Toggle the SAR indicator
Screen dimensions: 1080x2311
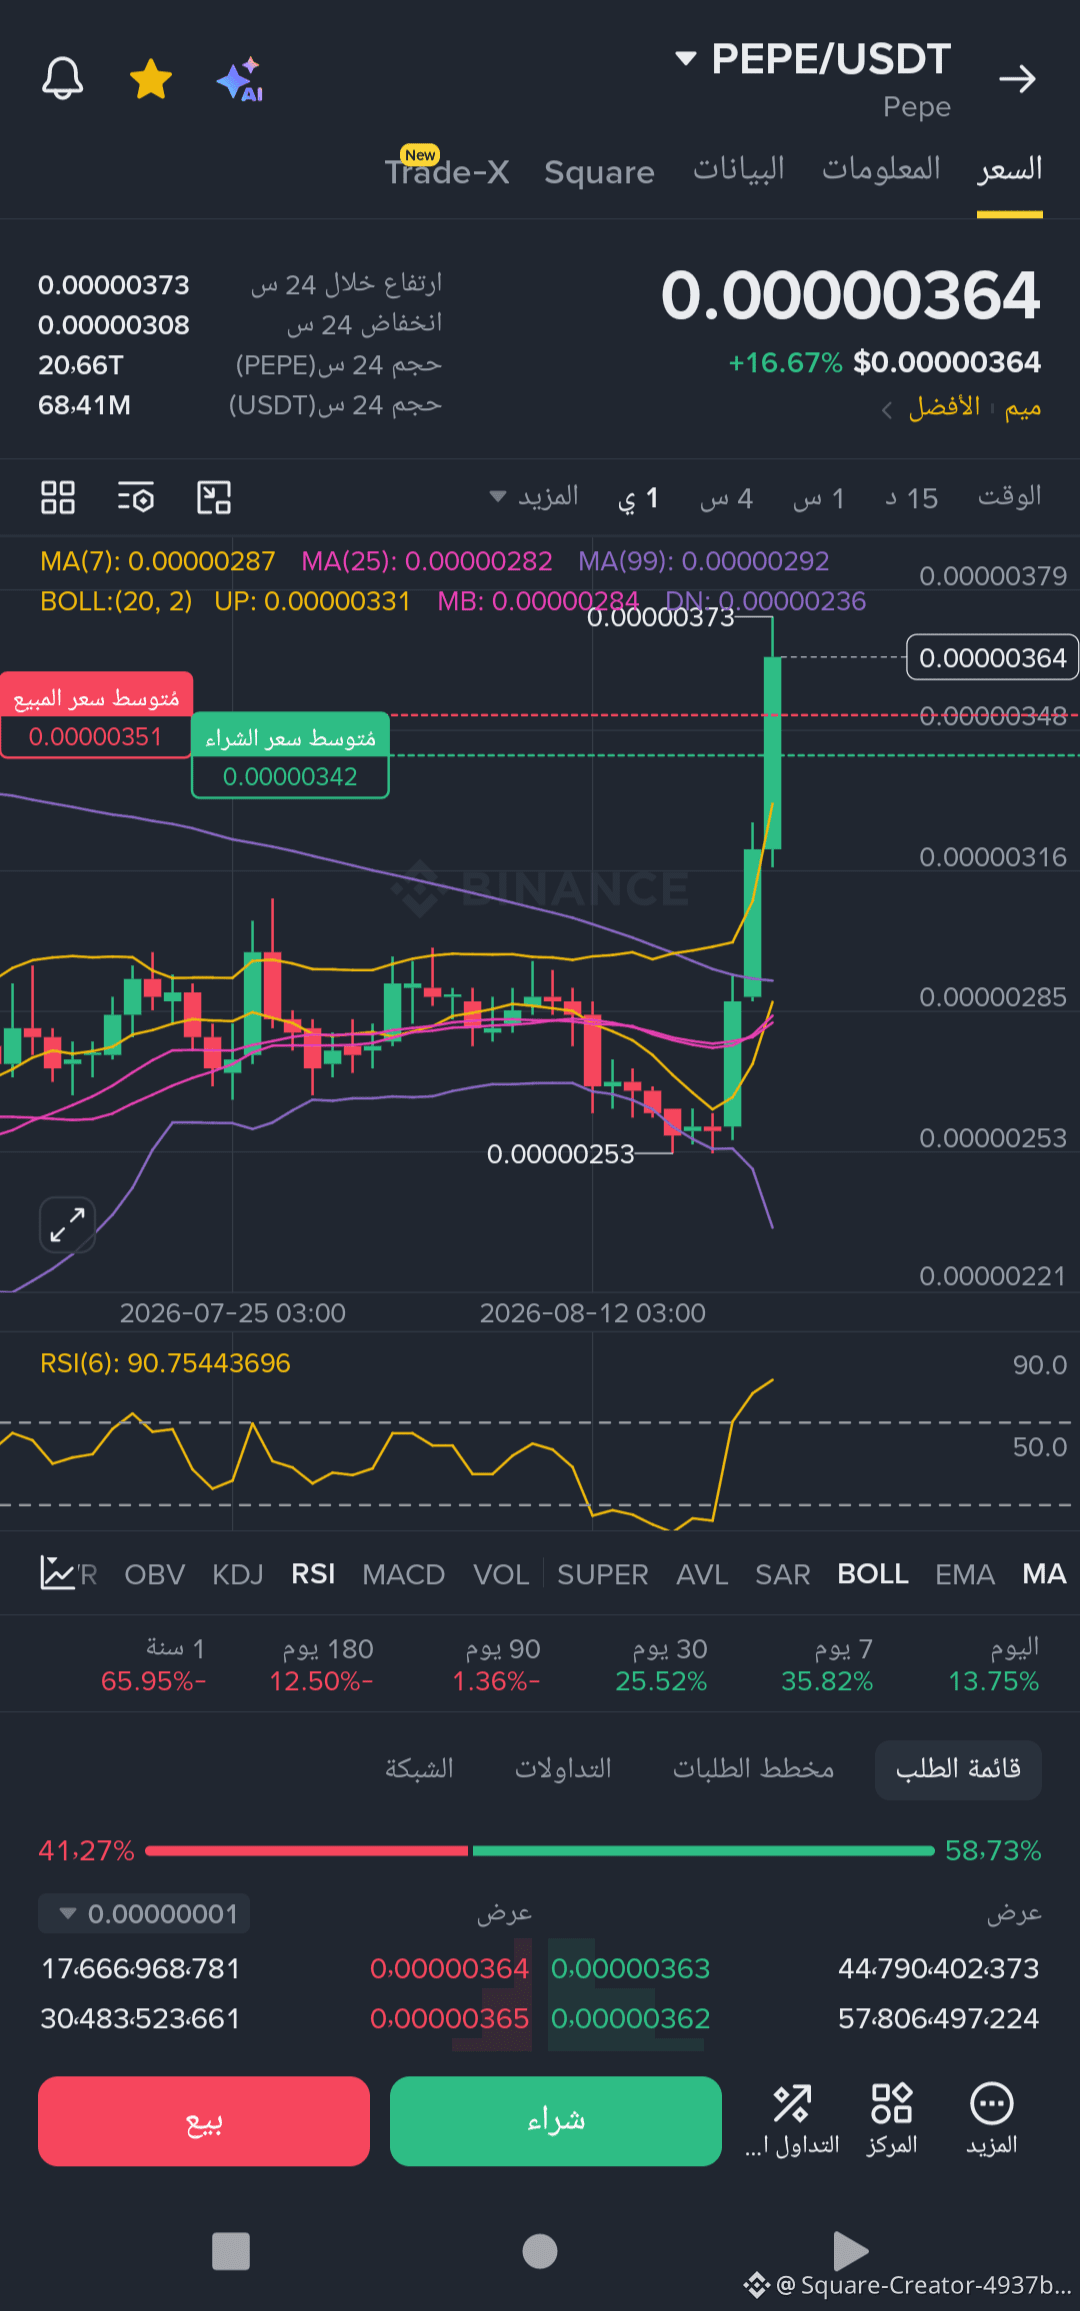[x=783, y=1574]
